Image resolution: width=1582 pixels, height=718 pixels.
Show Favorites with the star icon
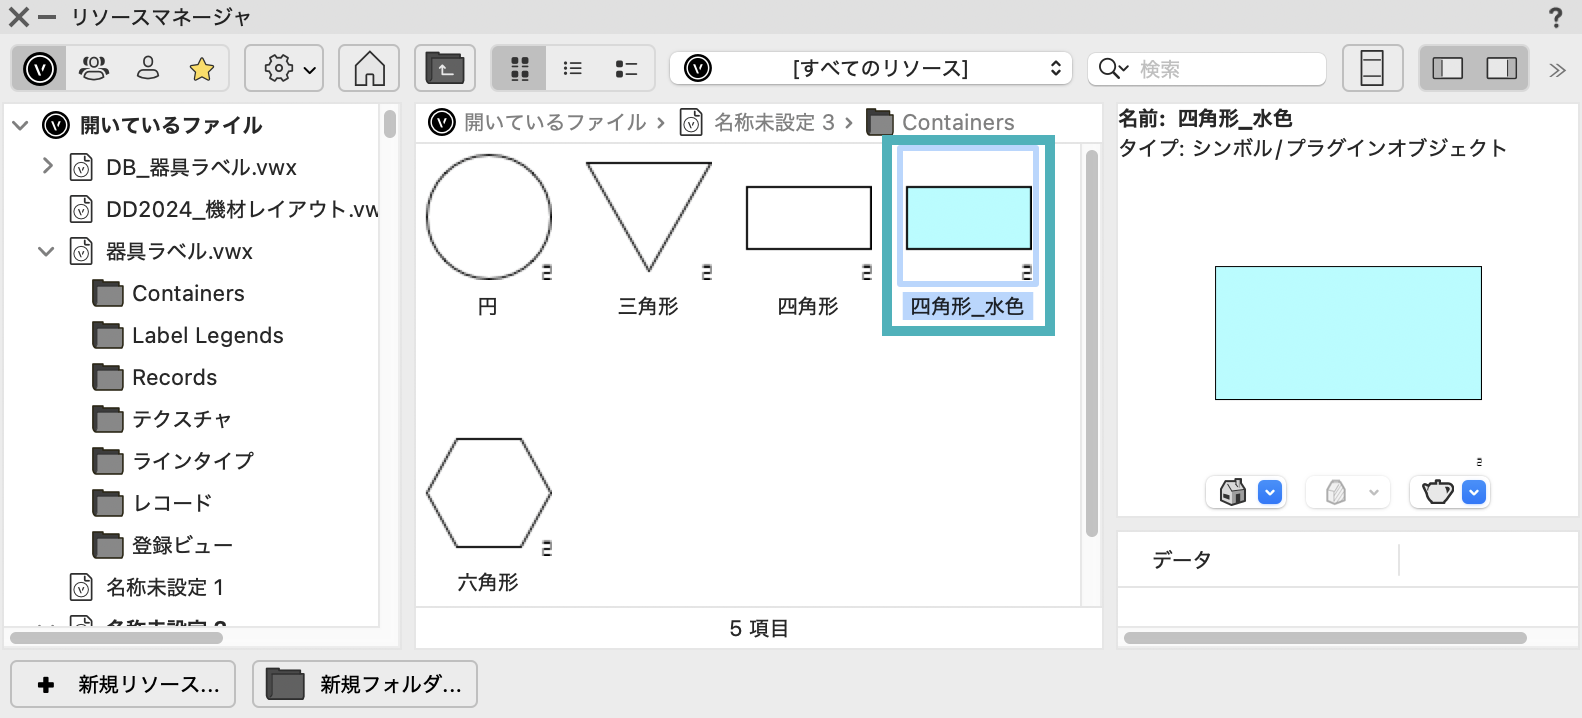coord(202,69)
